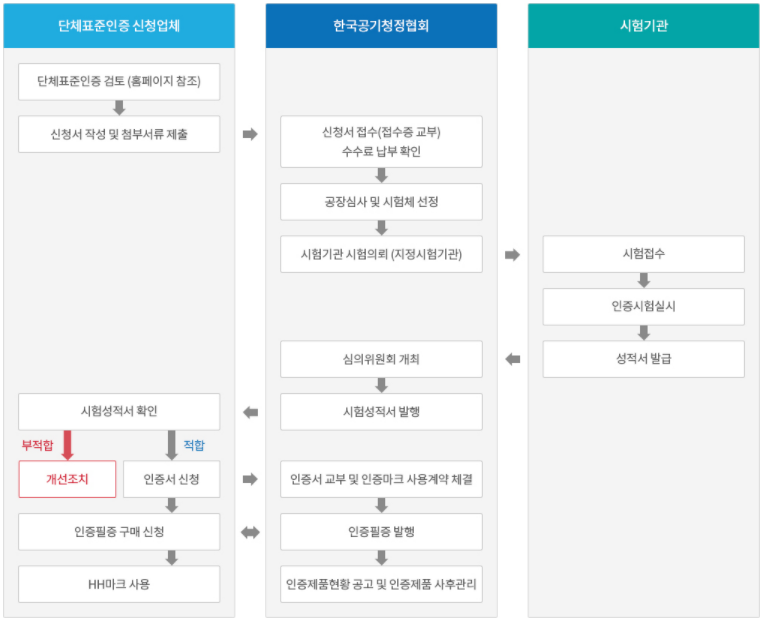765x623 pixels.
Task: Click the down arrow below 공장심사 및 시험체 선정
Action: coord(382,228)
